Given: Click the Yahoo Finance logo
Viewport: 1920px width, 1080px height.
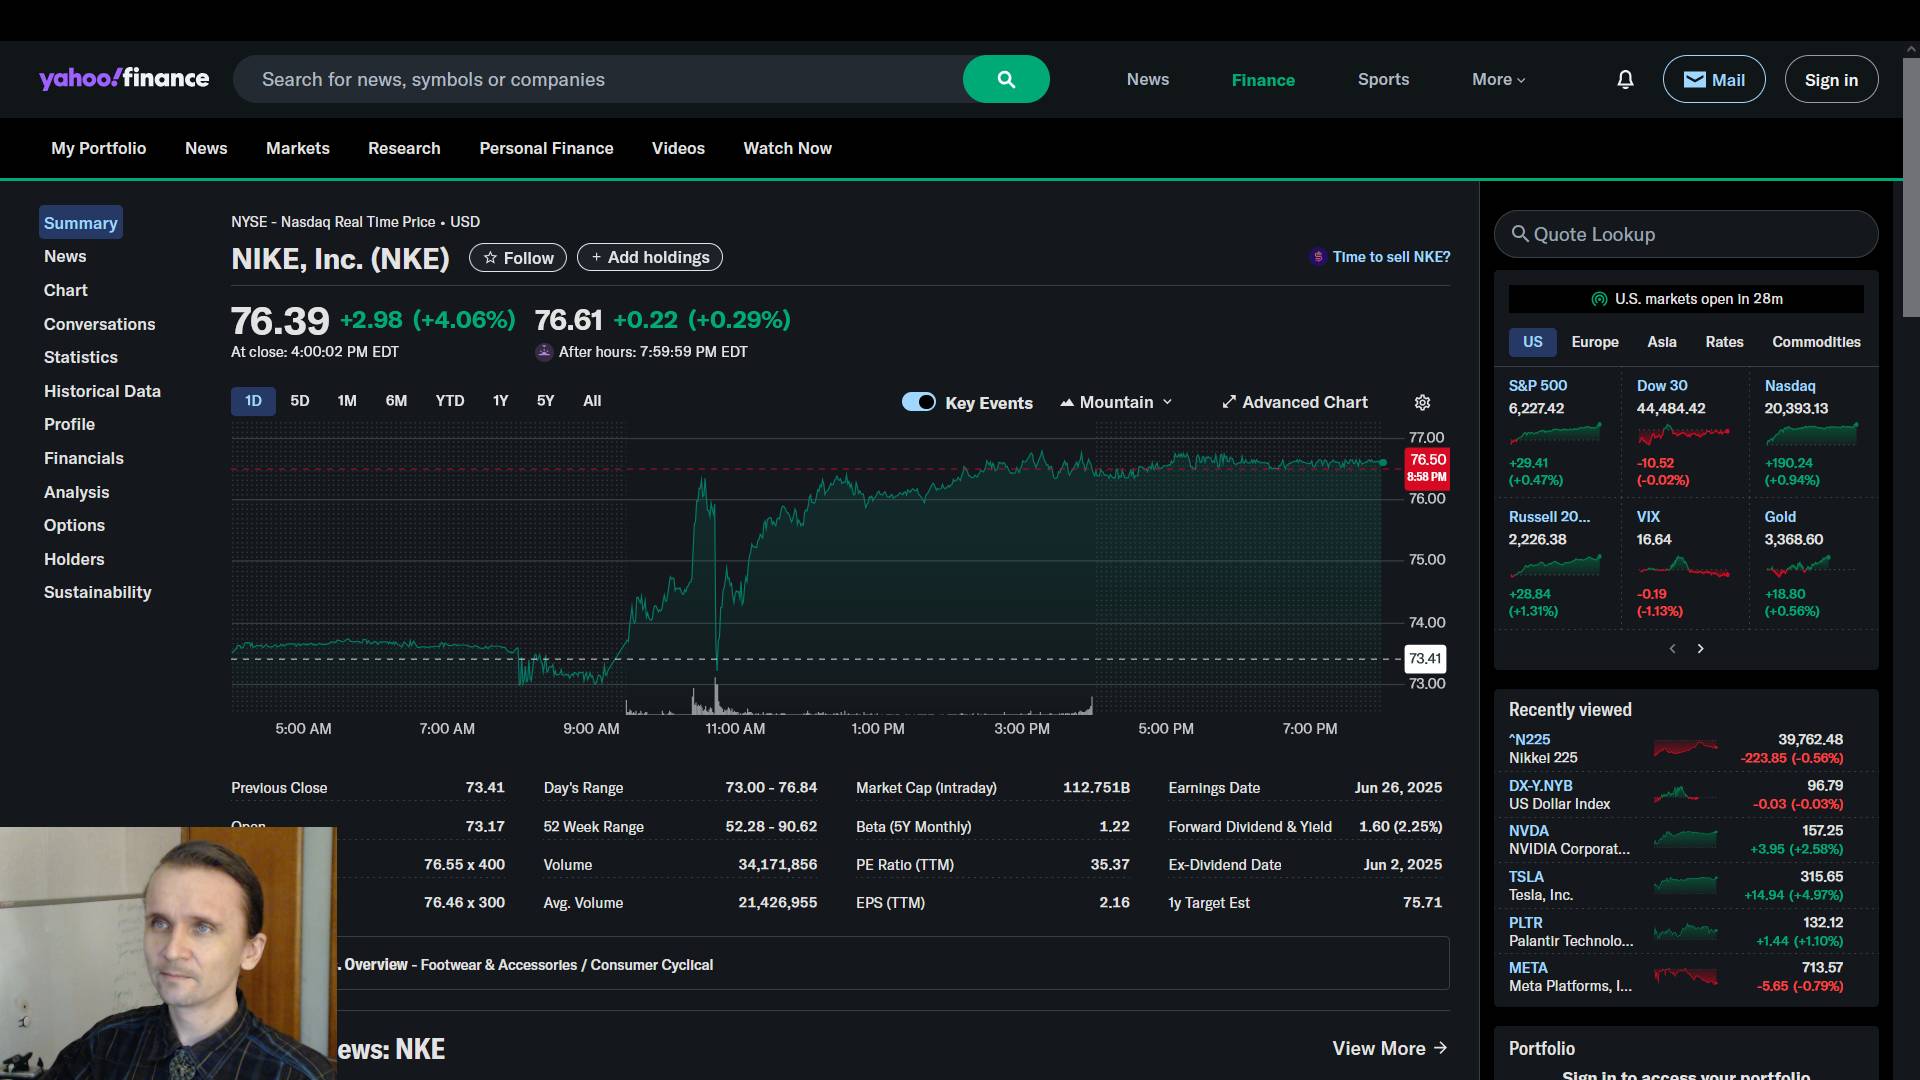Looking at the screenshot, I should coord(124,79).
